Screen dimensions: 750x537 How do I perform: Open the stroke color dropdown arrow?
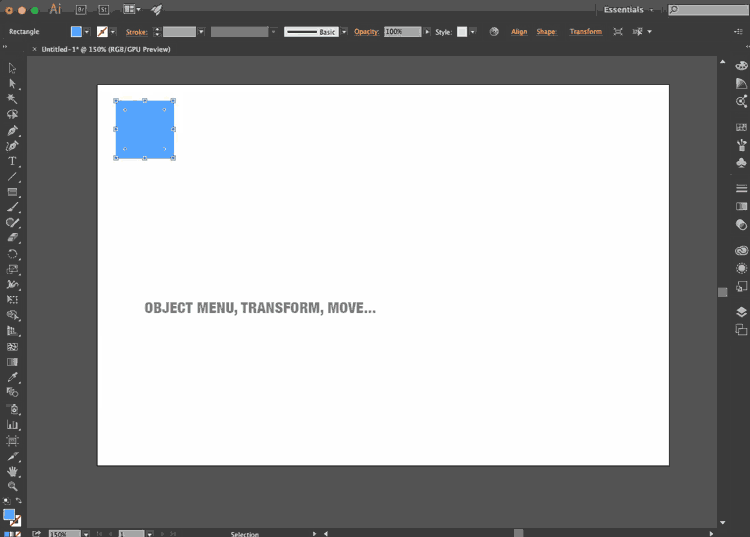113,32
